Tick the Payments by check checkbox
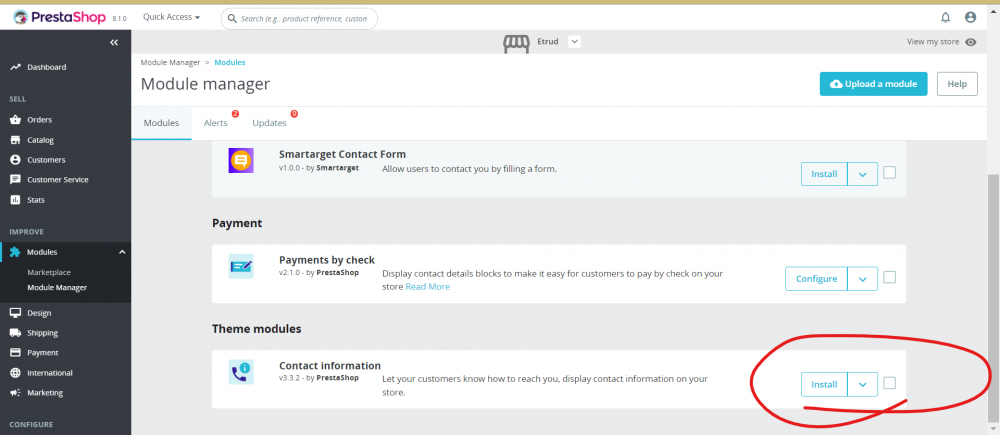1000x435 pixels. [x=890, y=277]
